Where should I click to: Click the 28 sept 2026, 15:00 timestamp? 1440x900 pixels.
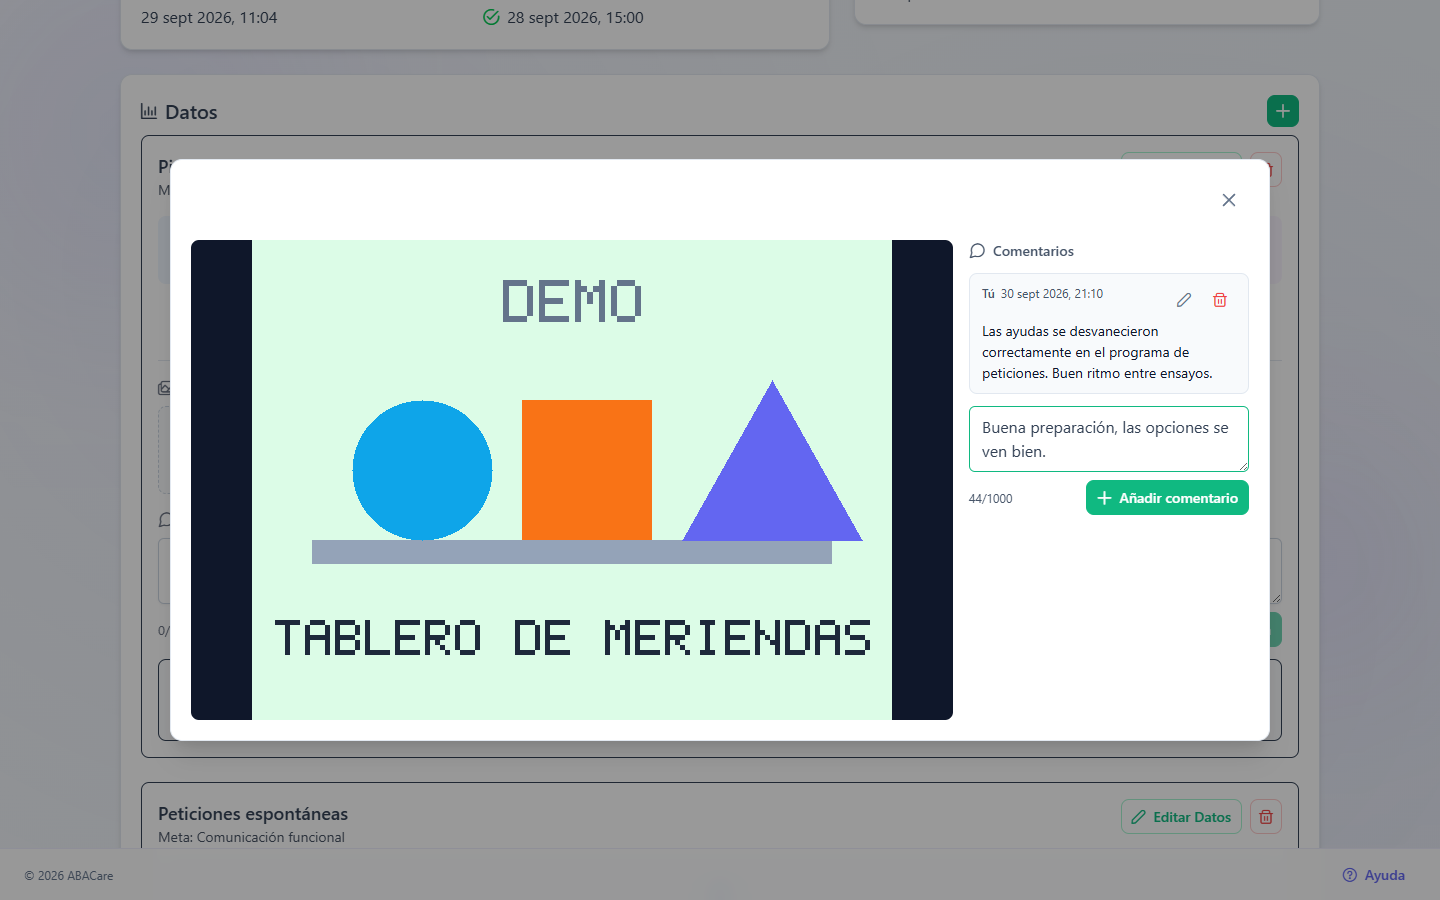coord(575,18)
